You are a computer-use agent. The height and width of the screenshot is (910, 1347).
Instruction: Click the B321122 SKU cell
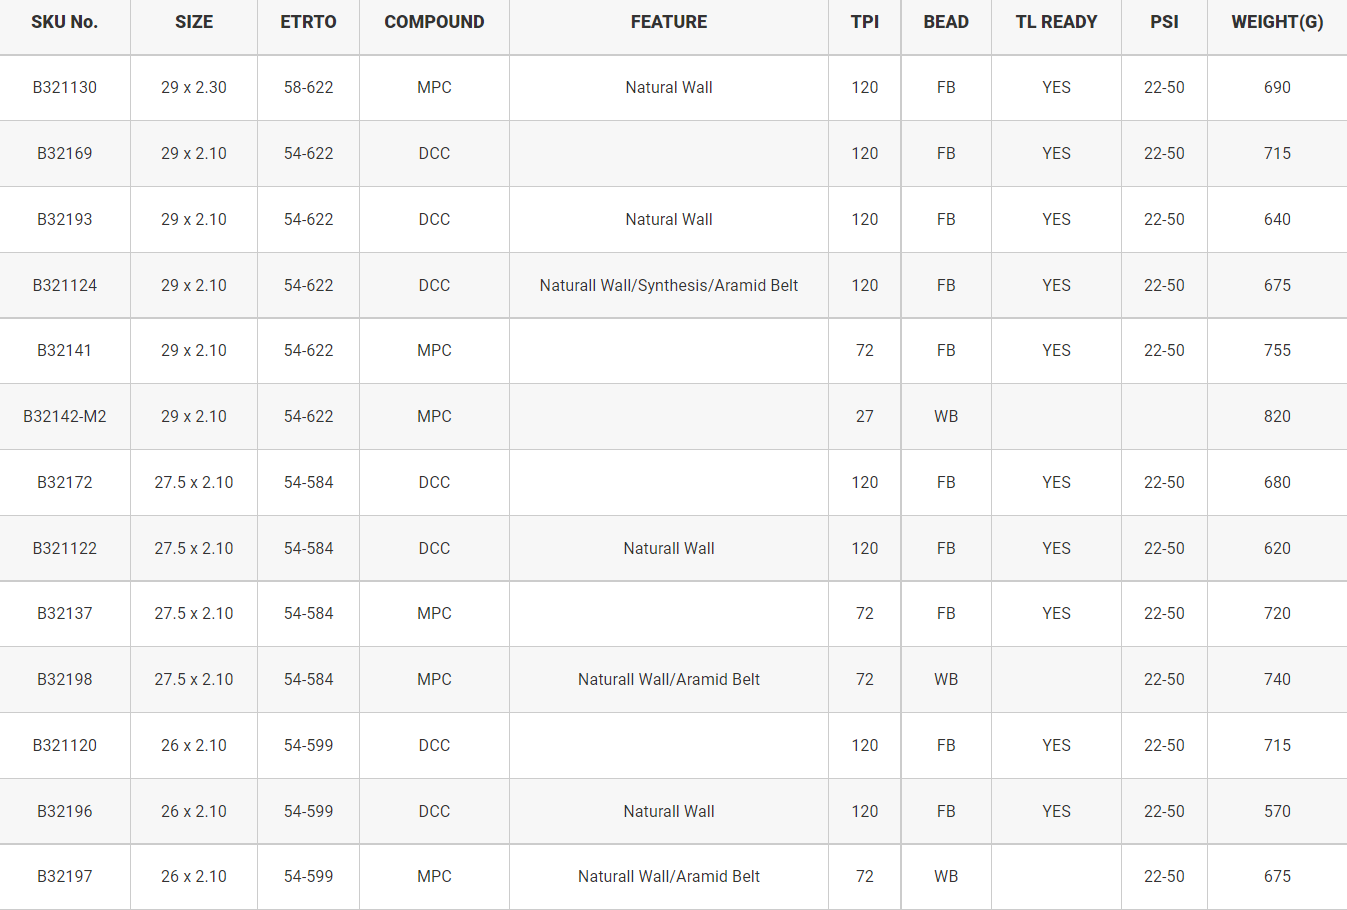coord(65,548)
